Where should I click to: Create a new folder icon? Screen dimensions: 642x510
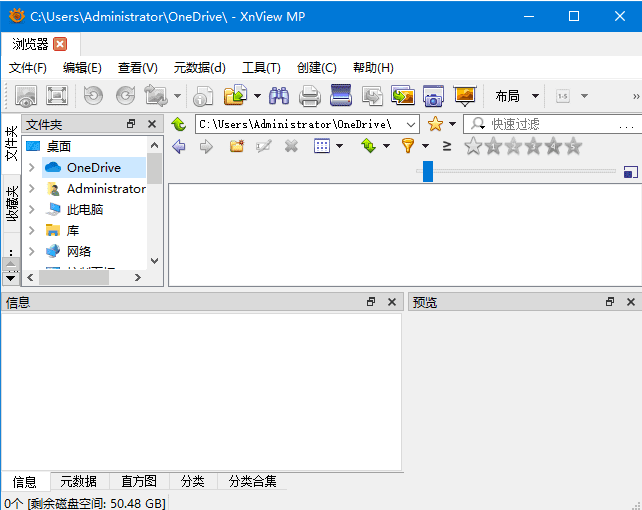click(237, 146)
